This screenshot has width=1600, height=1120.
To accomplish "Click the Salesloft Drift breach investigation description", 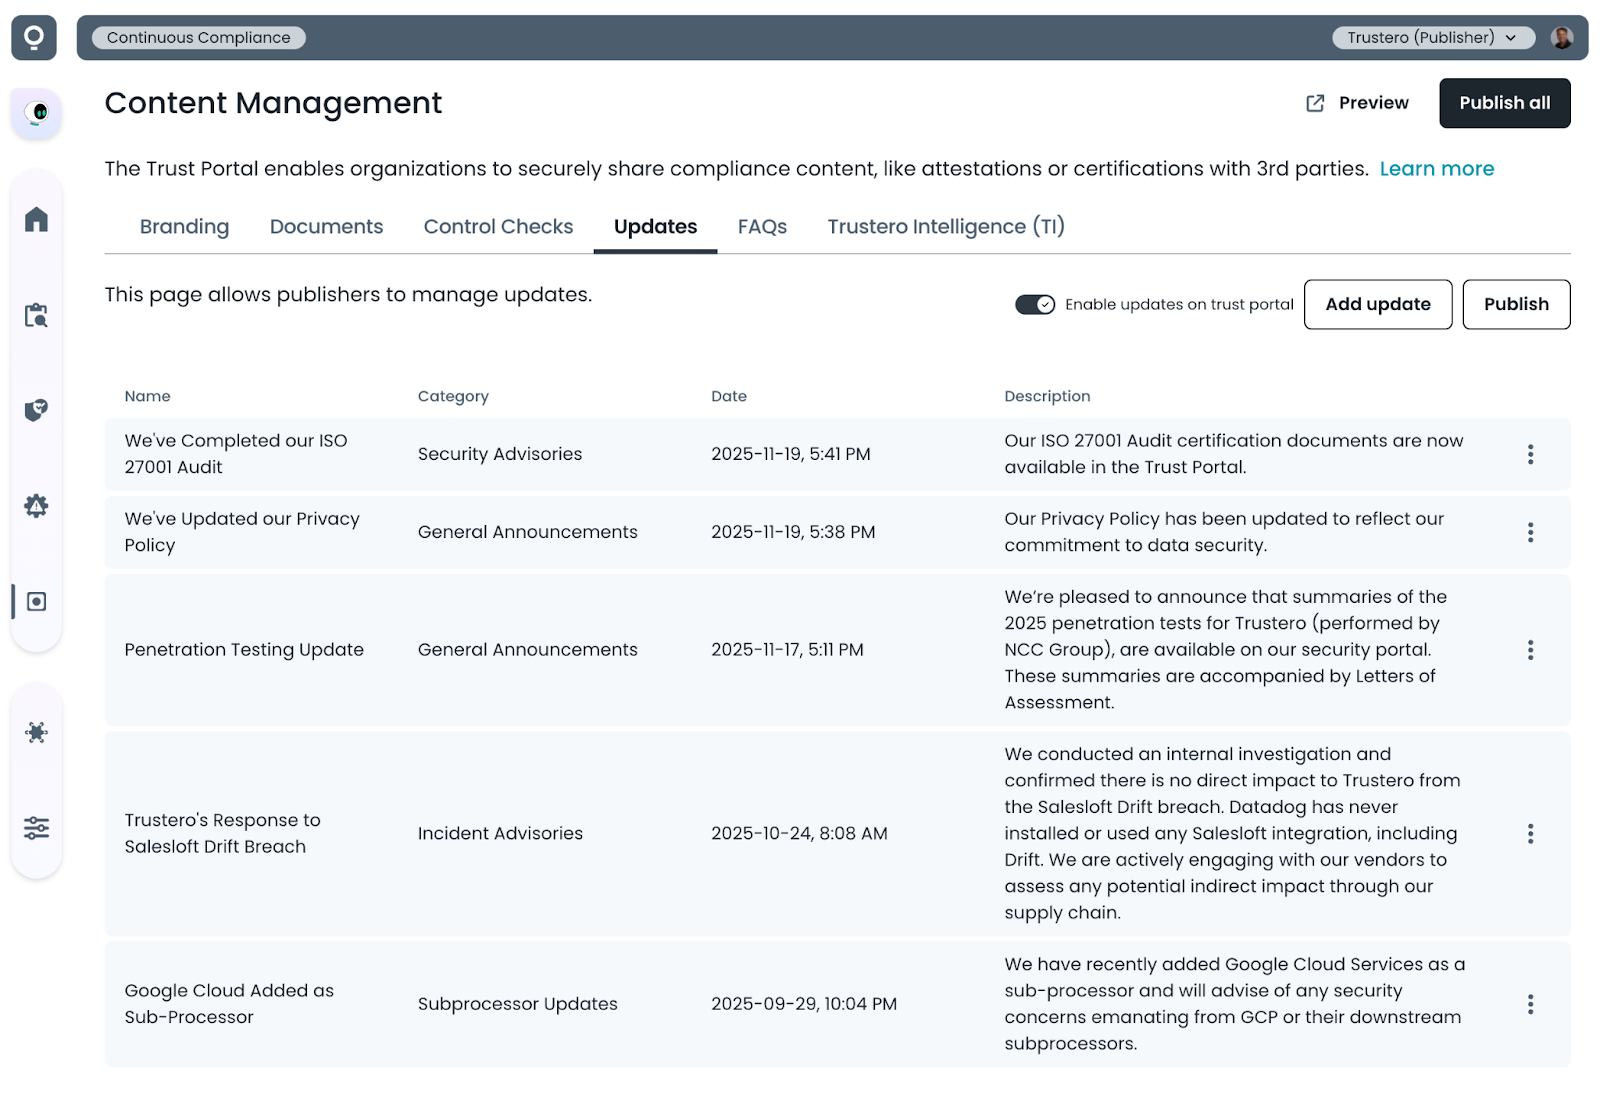I will click(1232, 833).
